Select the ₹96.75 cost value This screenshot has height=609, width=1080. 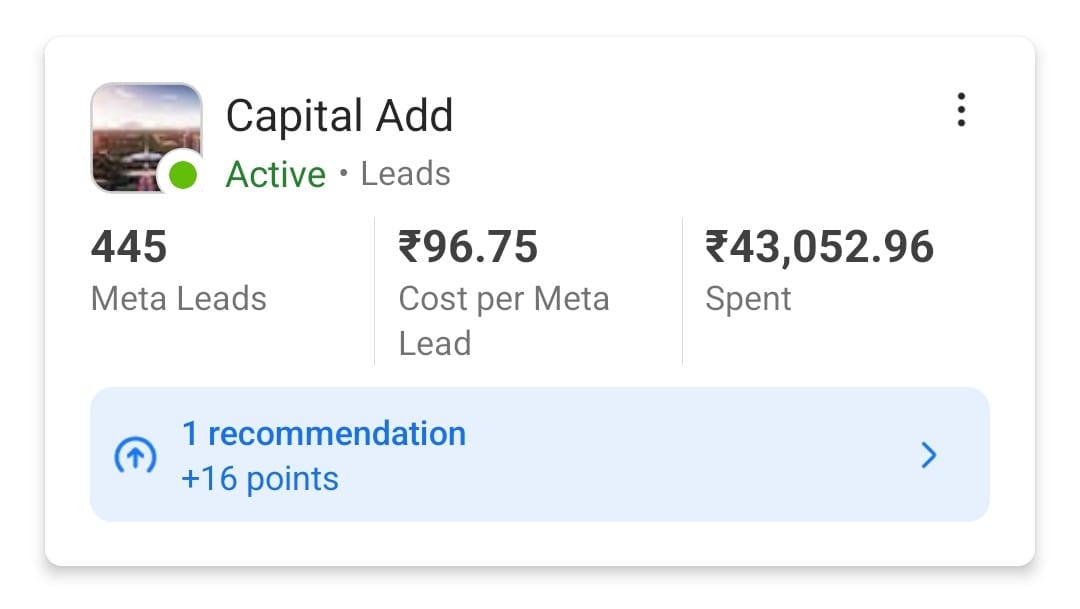click(468, 247)
